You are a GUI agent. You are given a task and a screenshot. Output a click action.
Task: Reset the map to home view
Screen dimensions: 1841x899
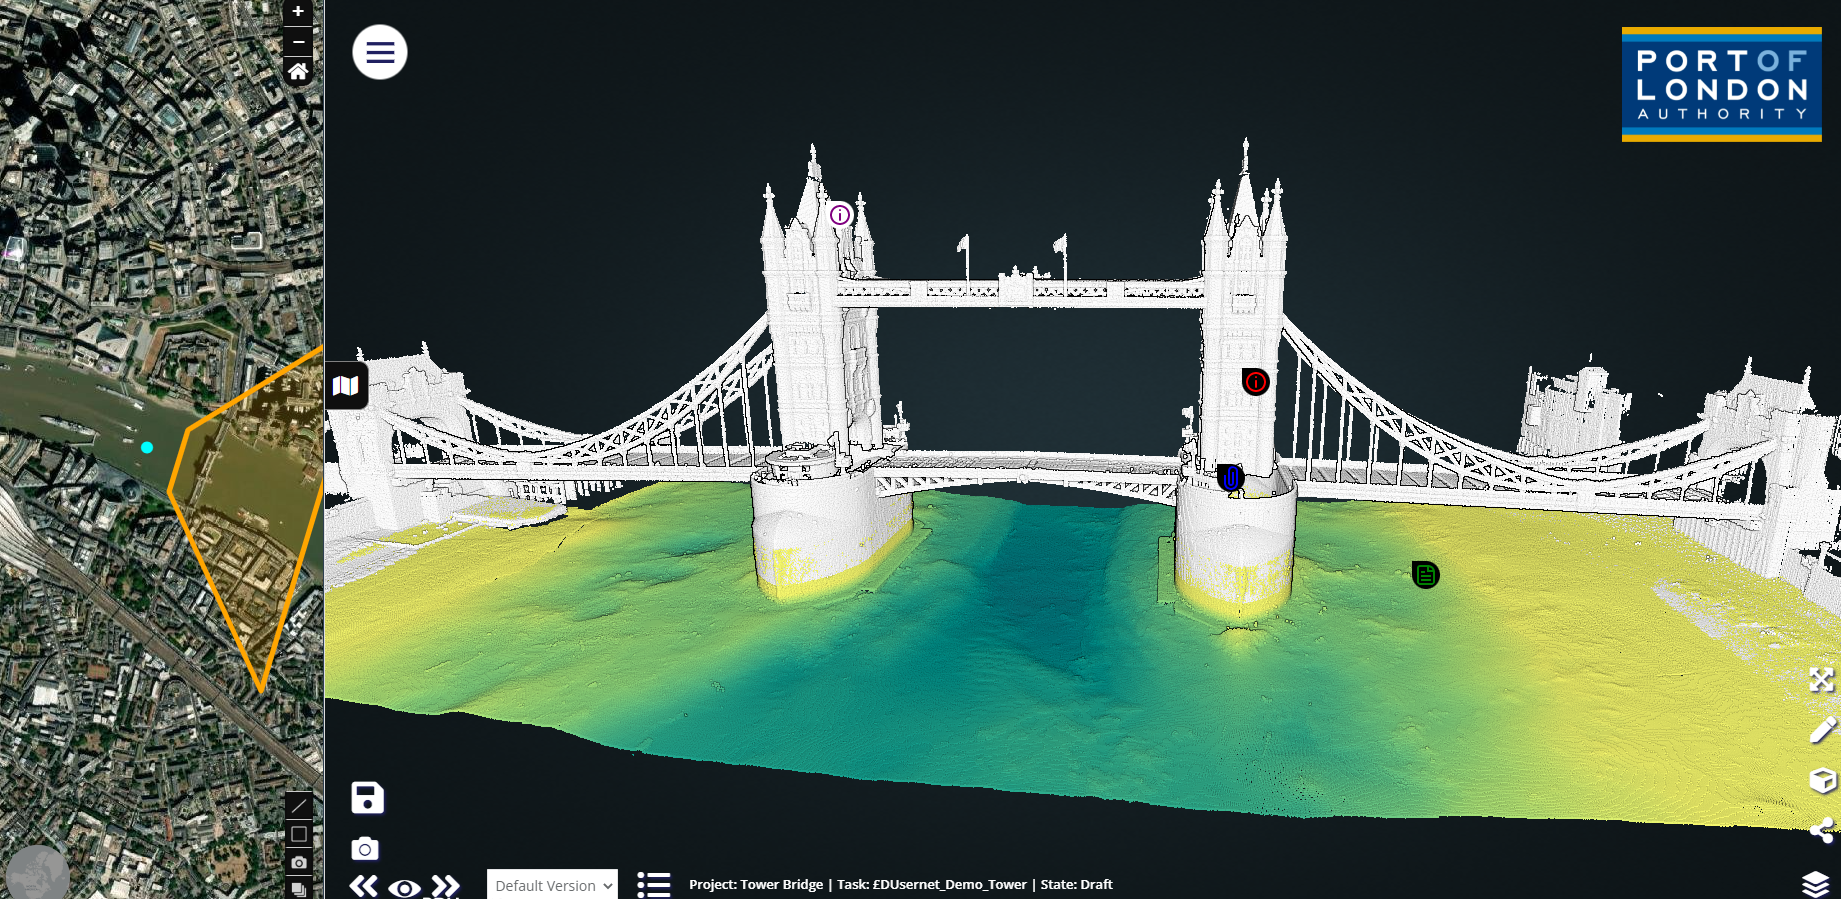298,71
